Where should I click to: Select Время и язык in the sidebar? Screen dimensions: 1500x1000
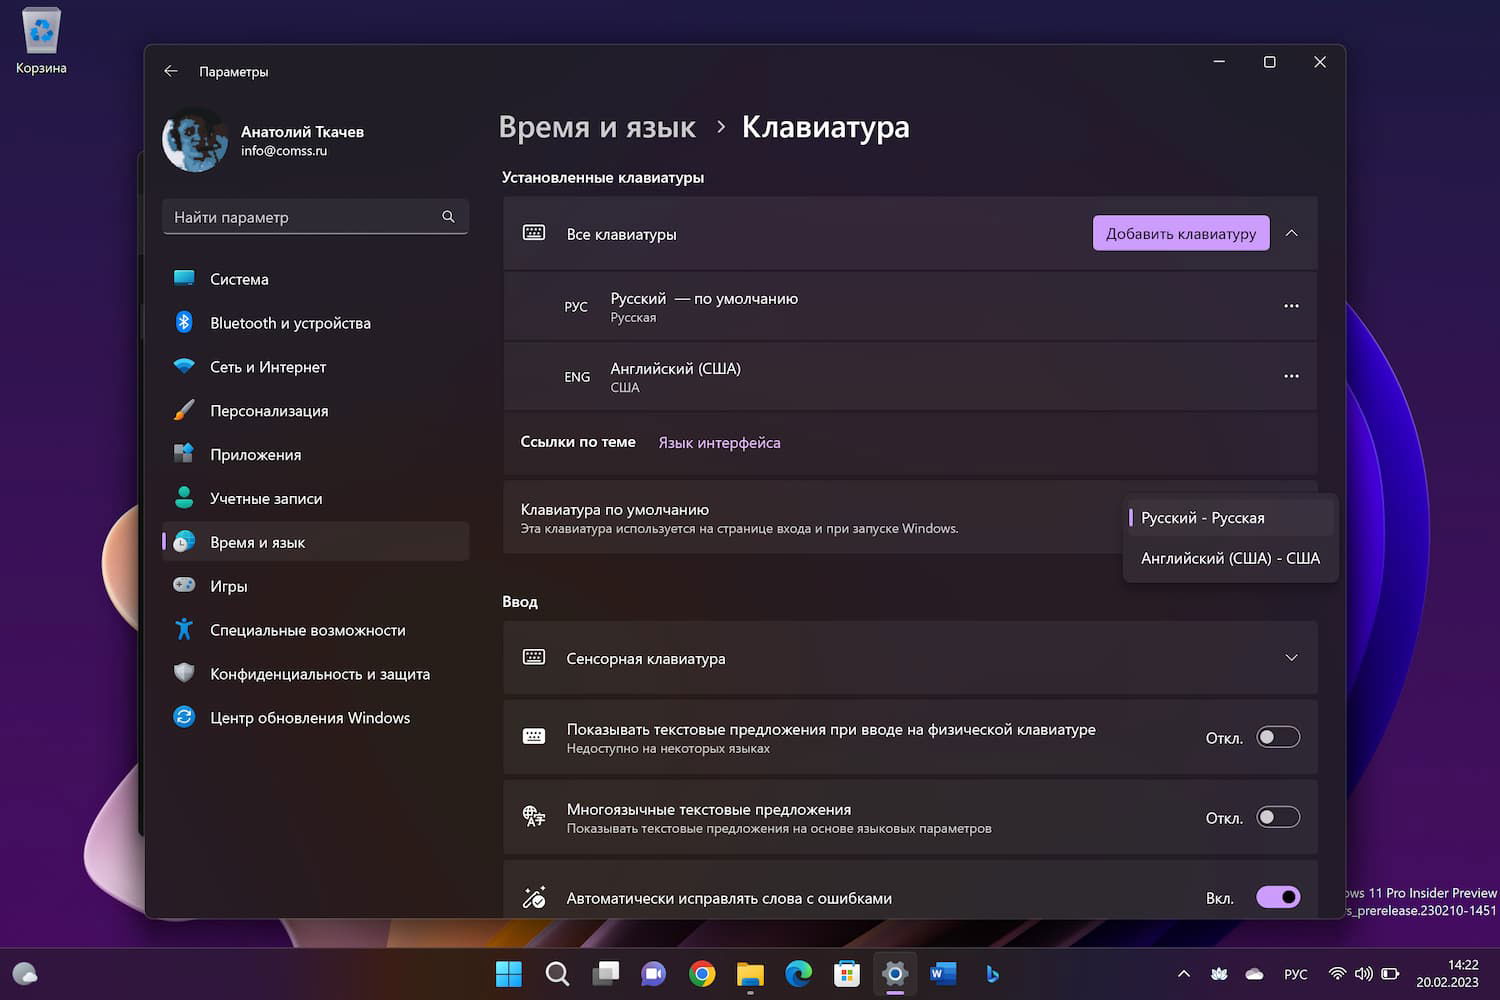pyautogui.click(x=315, y=542)
